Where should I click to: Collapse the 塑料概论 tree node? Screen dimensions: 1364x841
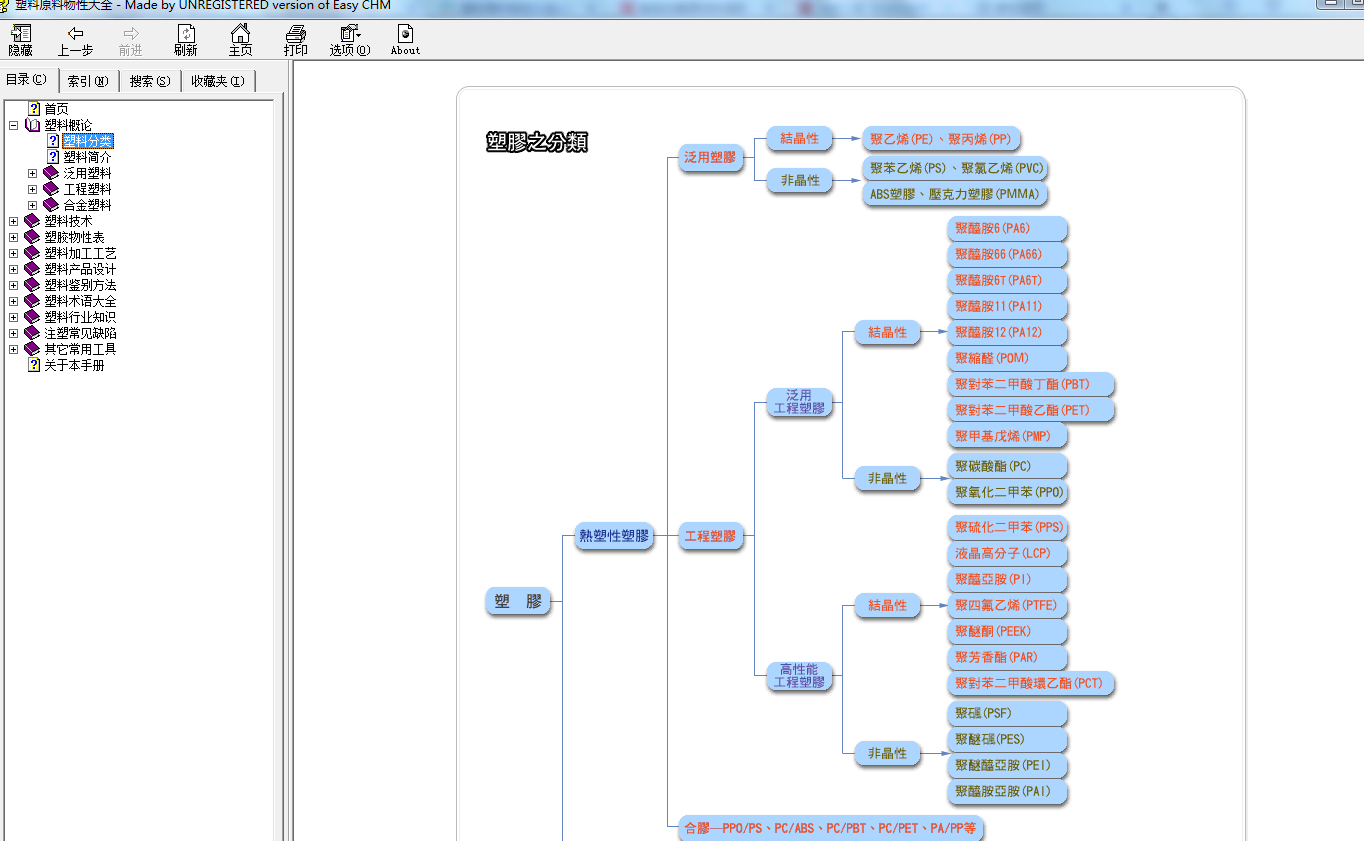pyautogui.click(x=13, y=125)
